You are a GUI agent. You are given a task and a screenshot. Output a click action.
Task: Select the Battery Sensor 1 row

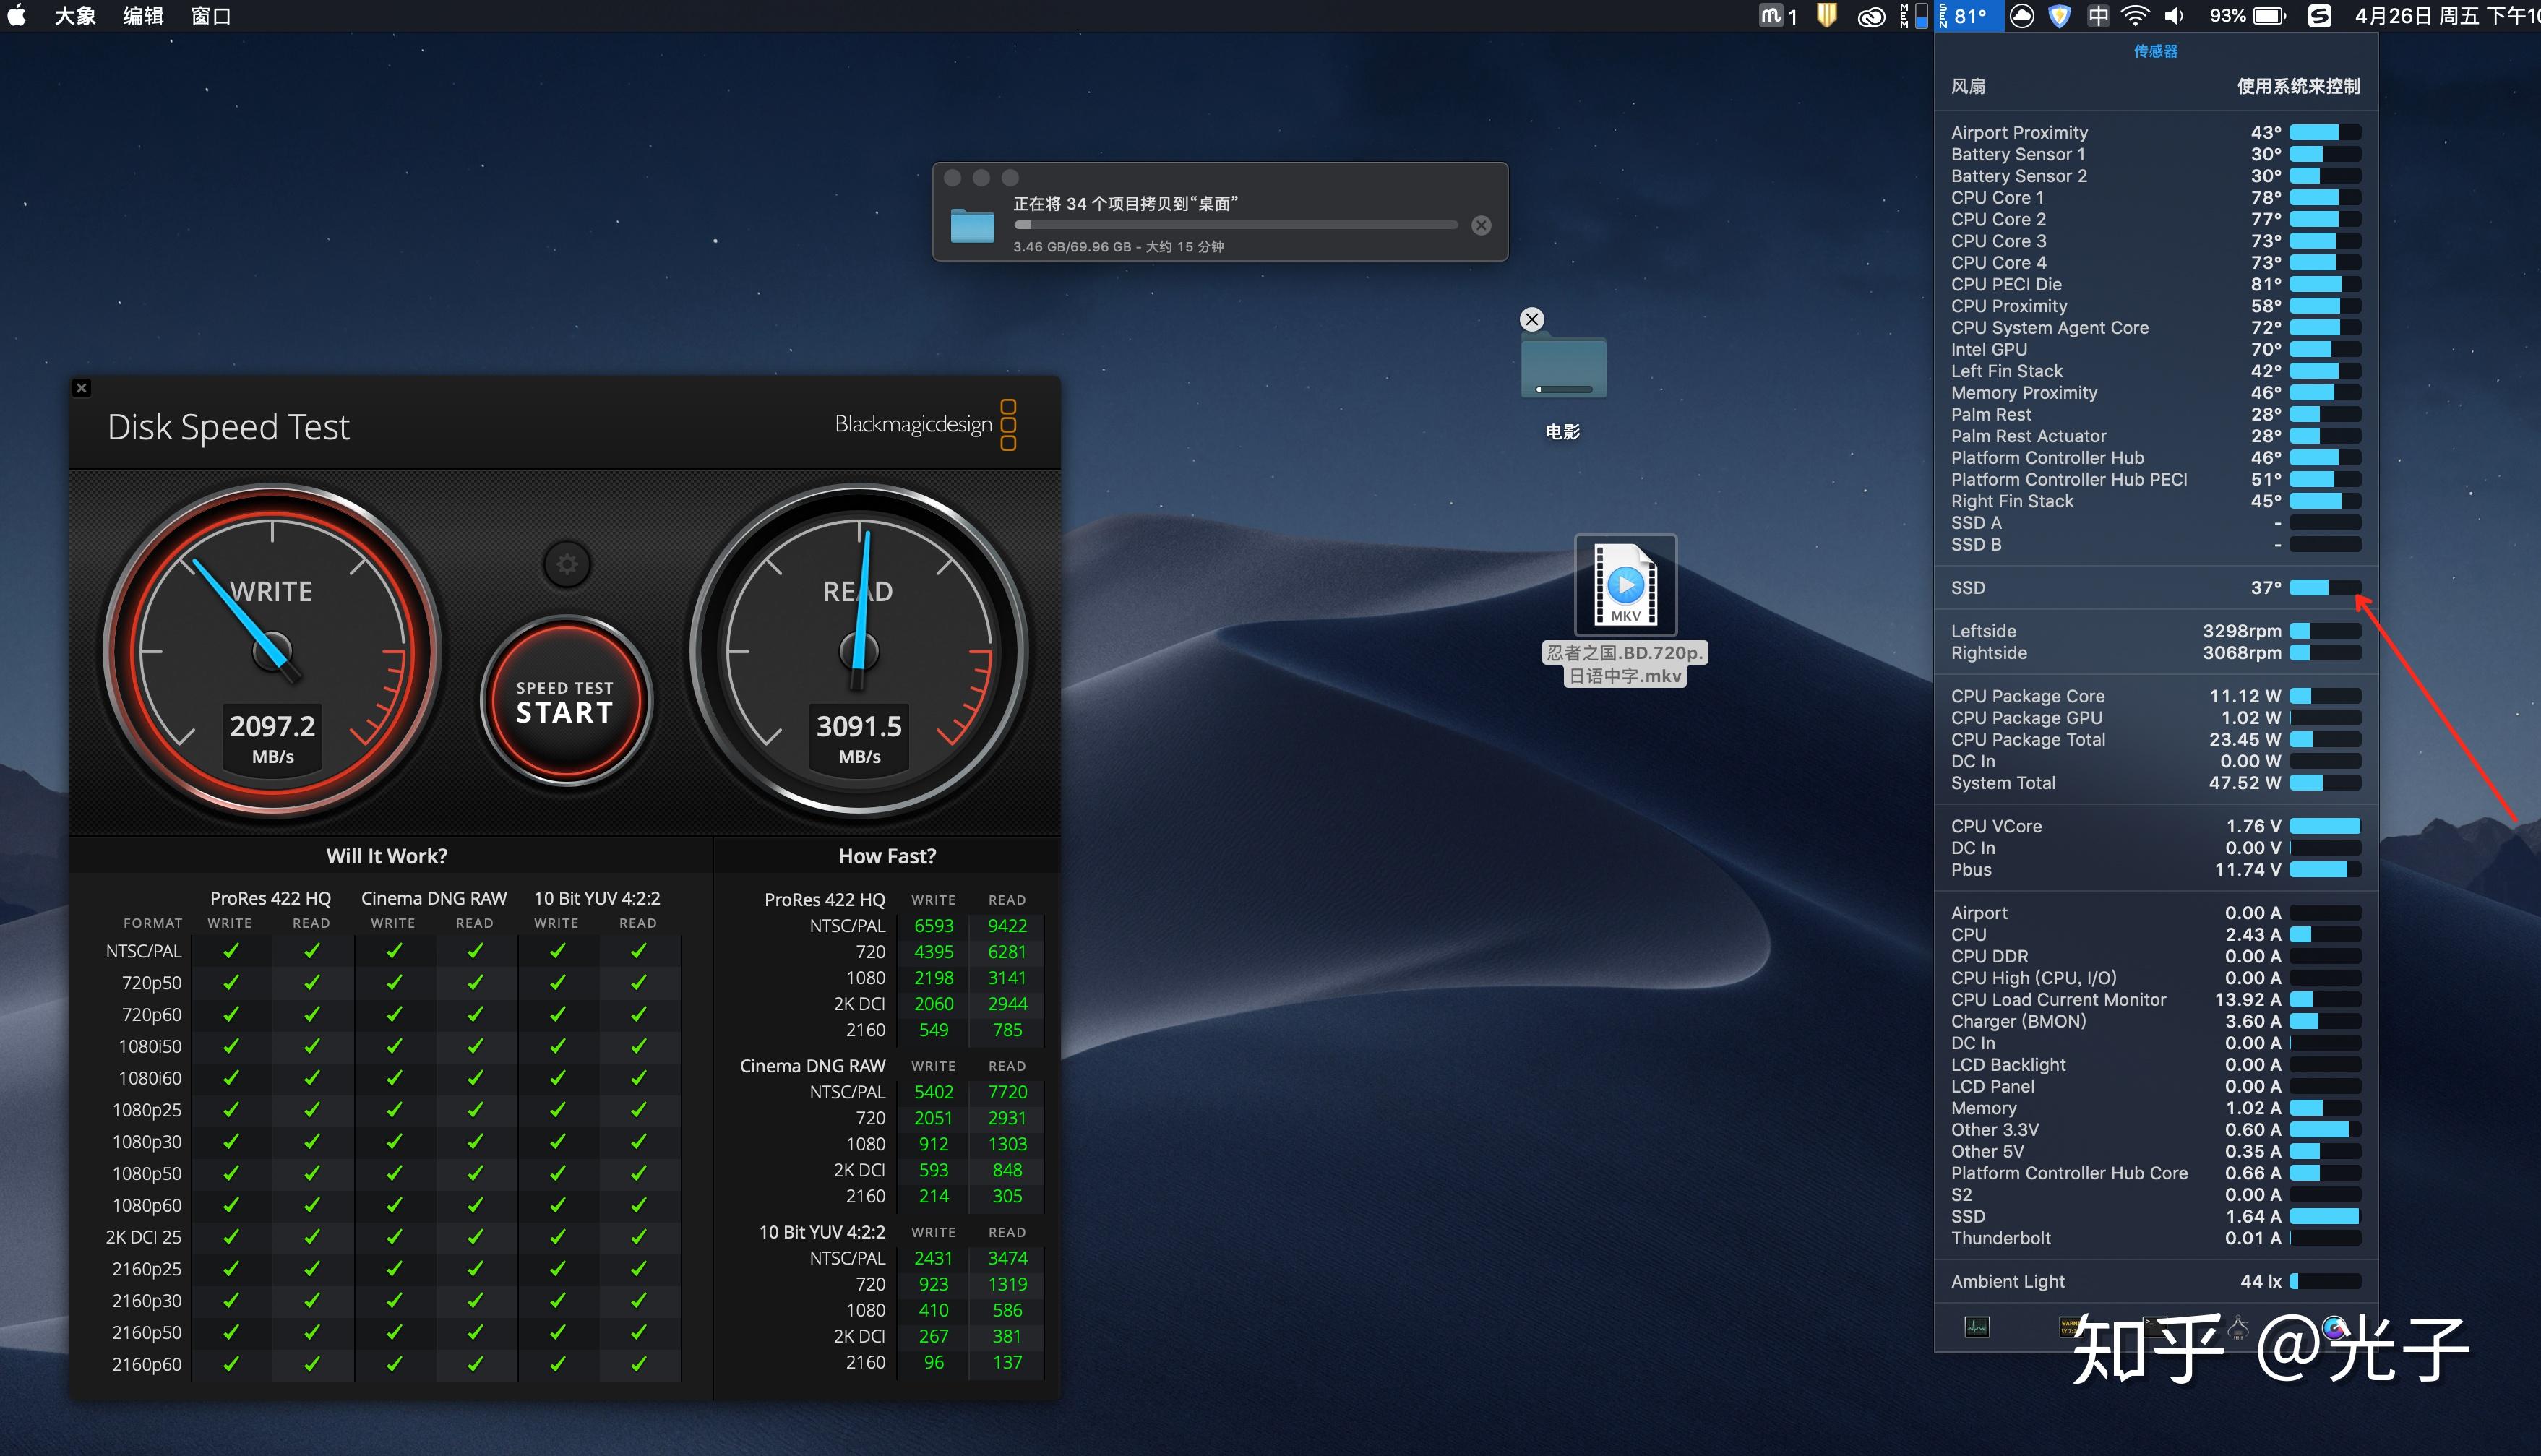click(2155, 154)
